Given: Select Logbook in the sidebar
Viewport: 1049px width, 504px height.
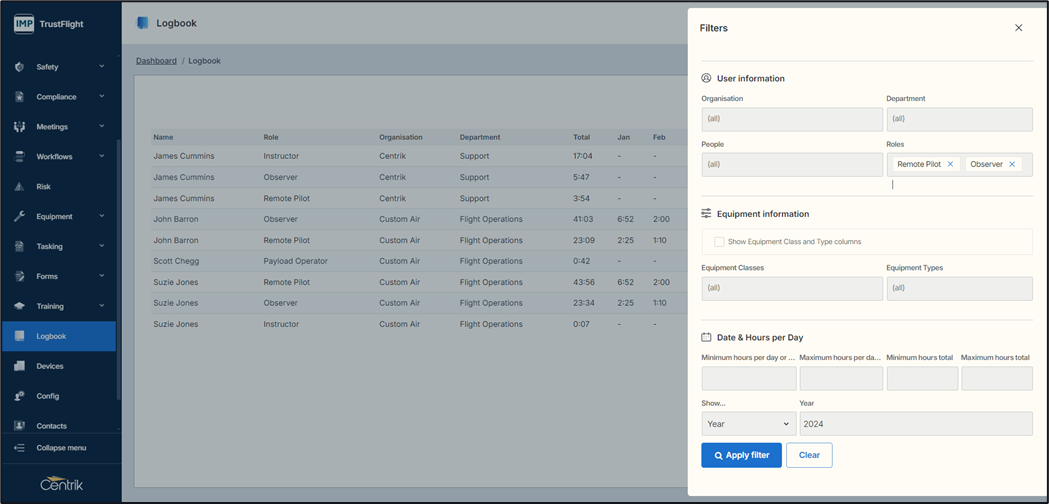Looking at the screenshot, I should click(51, 336).
